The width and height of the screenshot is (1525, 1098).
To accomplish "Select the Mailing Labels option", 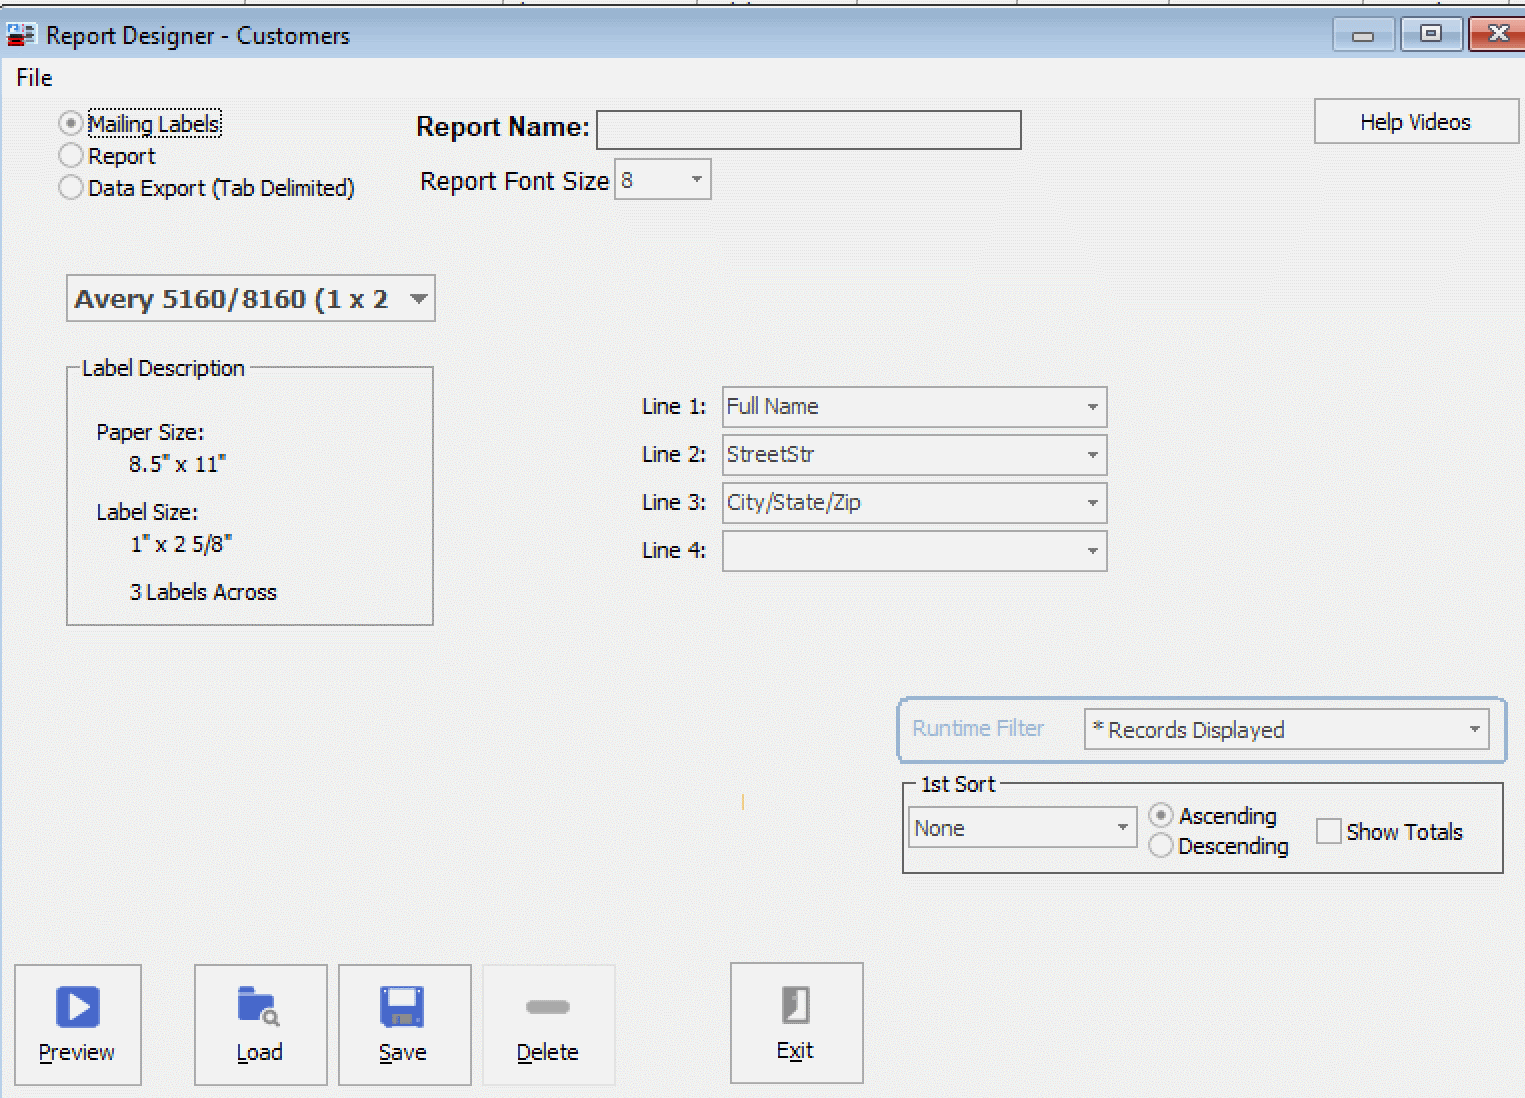I will (70, 123).
